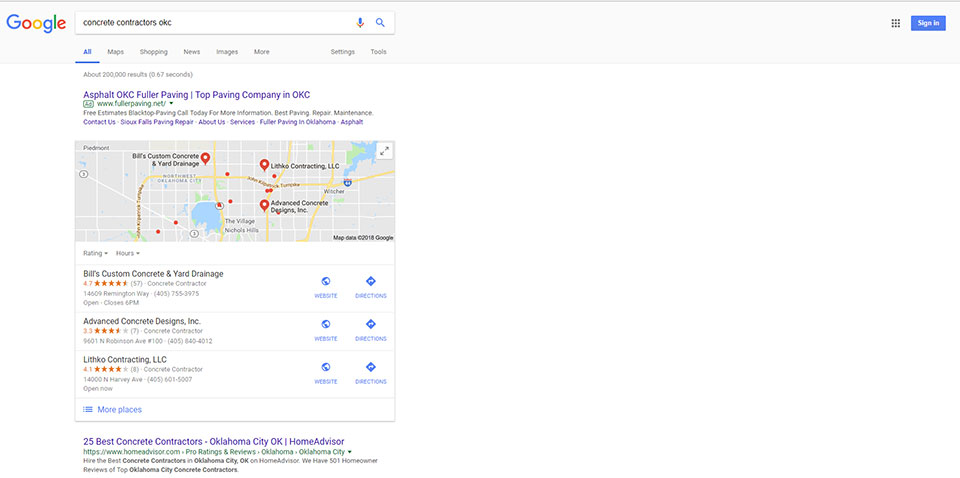The image size is (960, 478).
Task: Click the blue search magnifier icon
Action: click(x=380, y=23)
